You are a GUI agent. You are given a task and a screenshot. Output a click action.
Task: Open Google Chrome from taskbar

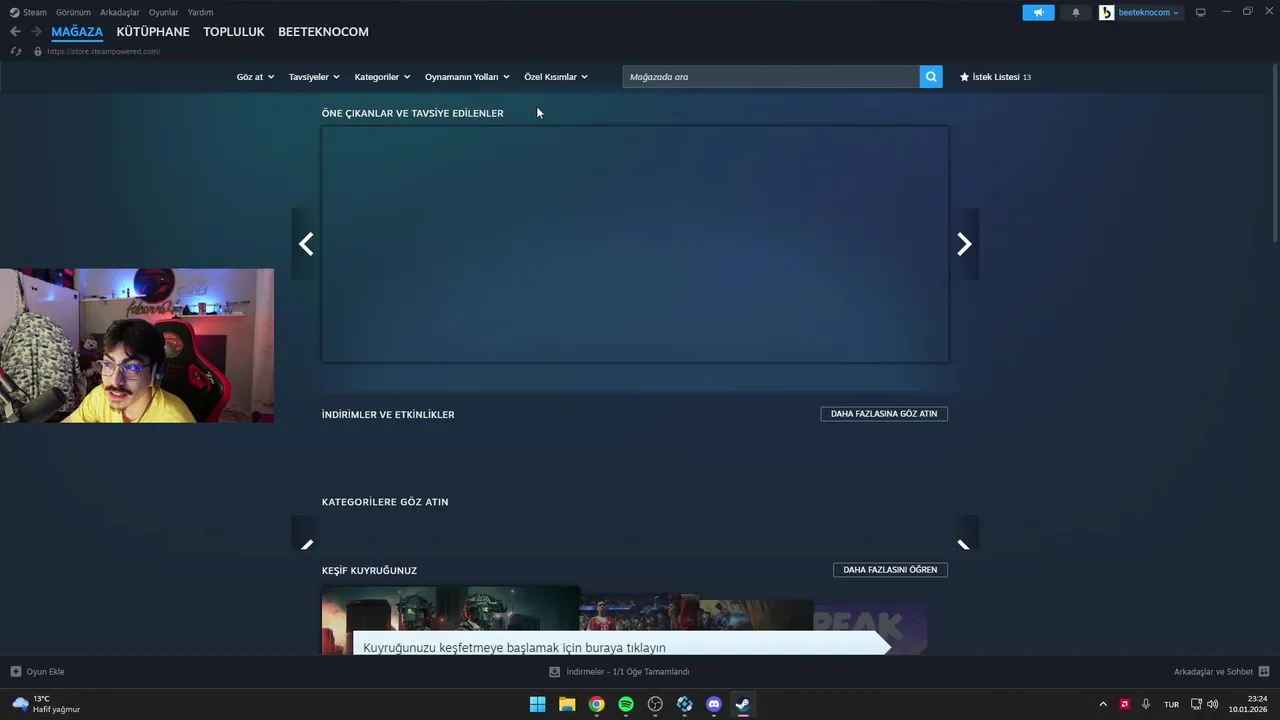pos(596,704)
